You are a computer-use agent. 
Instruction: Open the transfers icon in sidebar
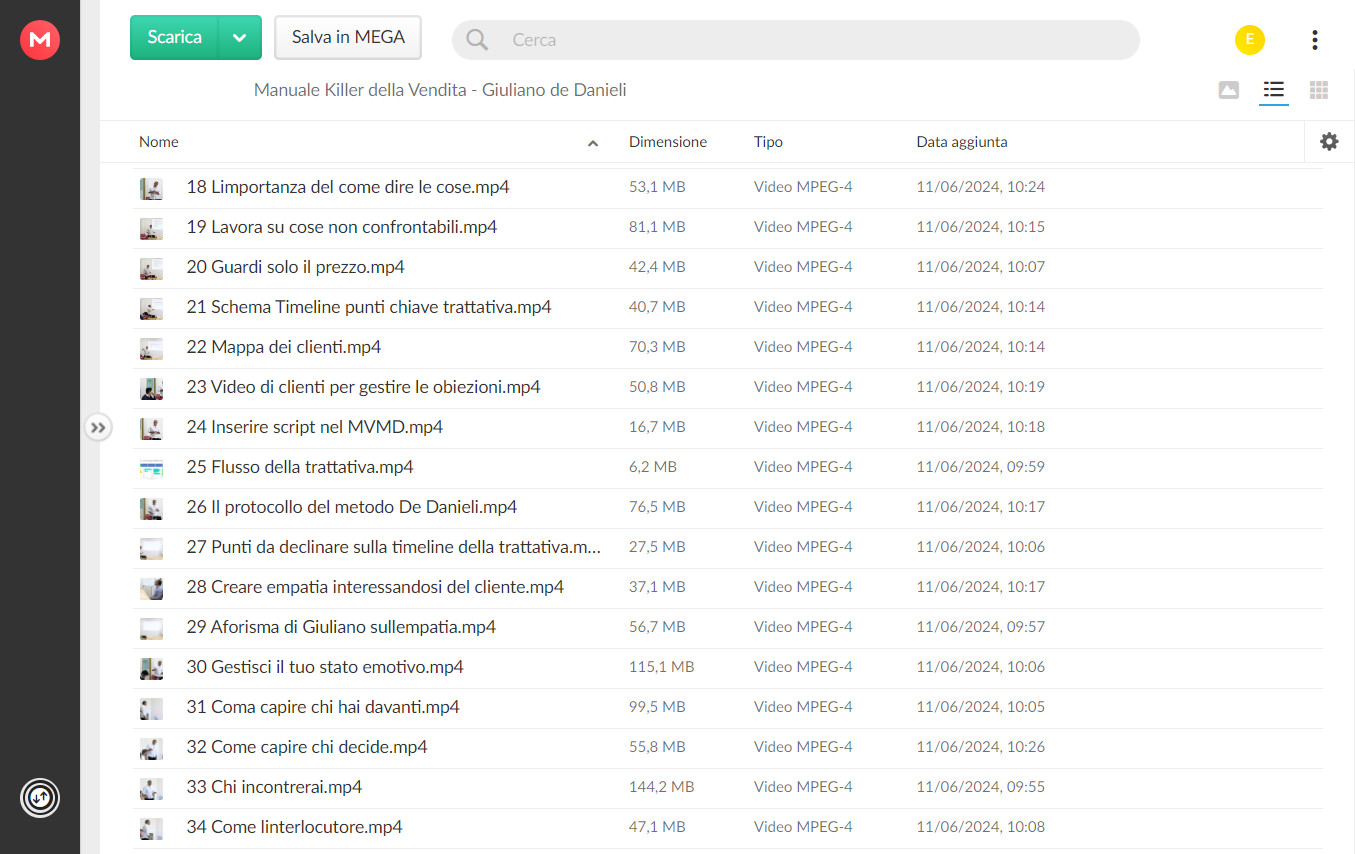(x=40, y=798)
